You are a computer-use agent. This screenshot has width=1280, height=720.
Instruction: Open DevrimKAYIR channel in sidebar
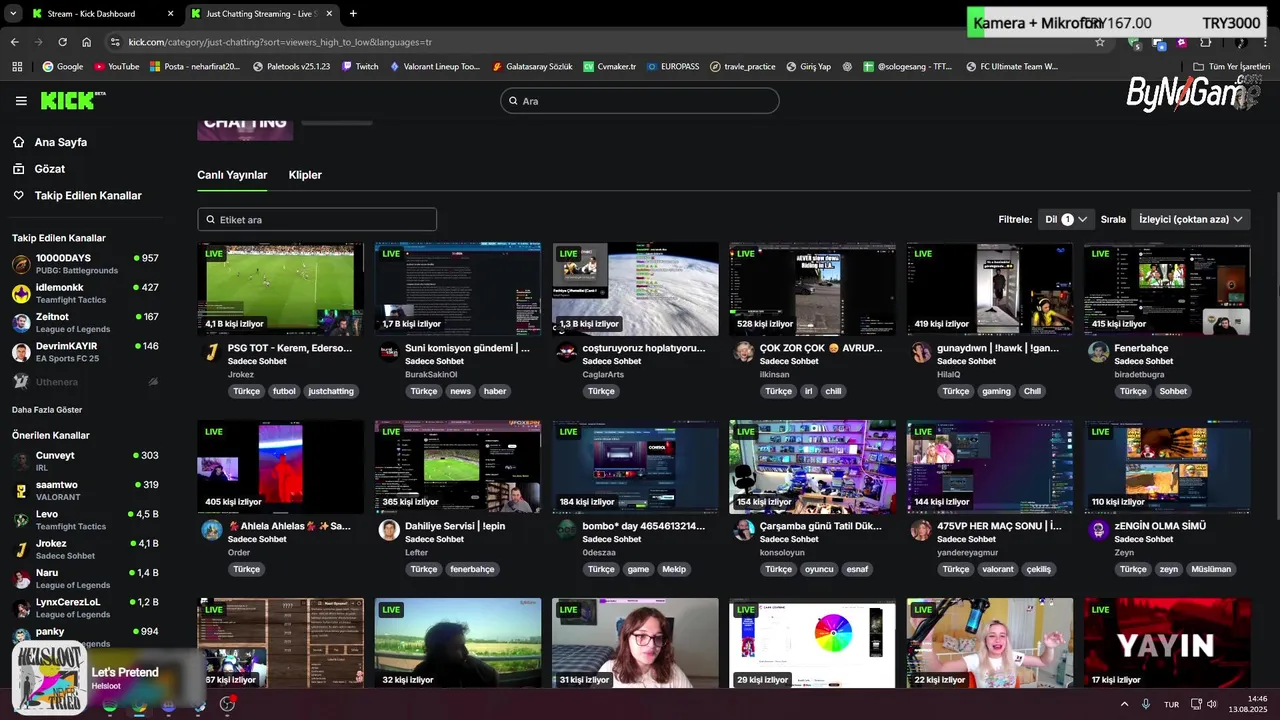[x=85, y=351]
